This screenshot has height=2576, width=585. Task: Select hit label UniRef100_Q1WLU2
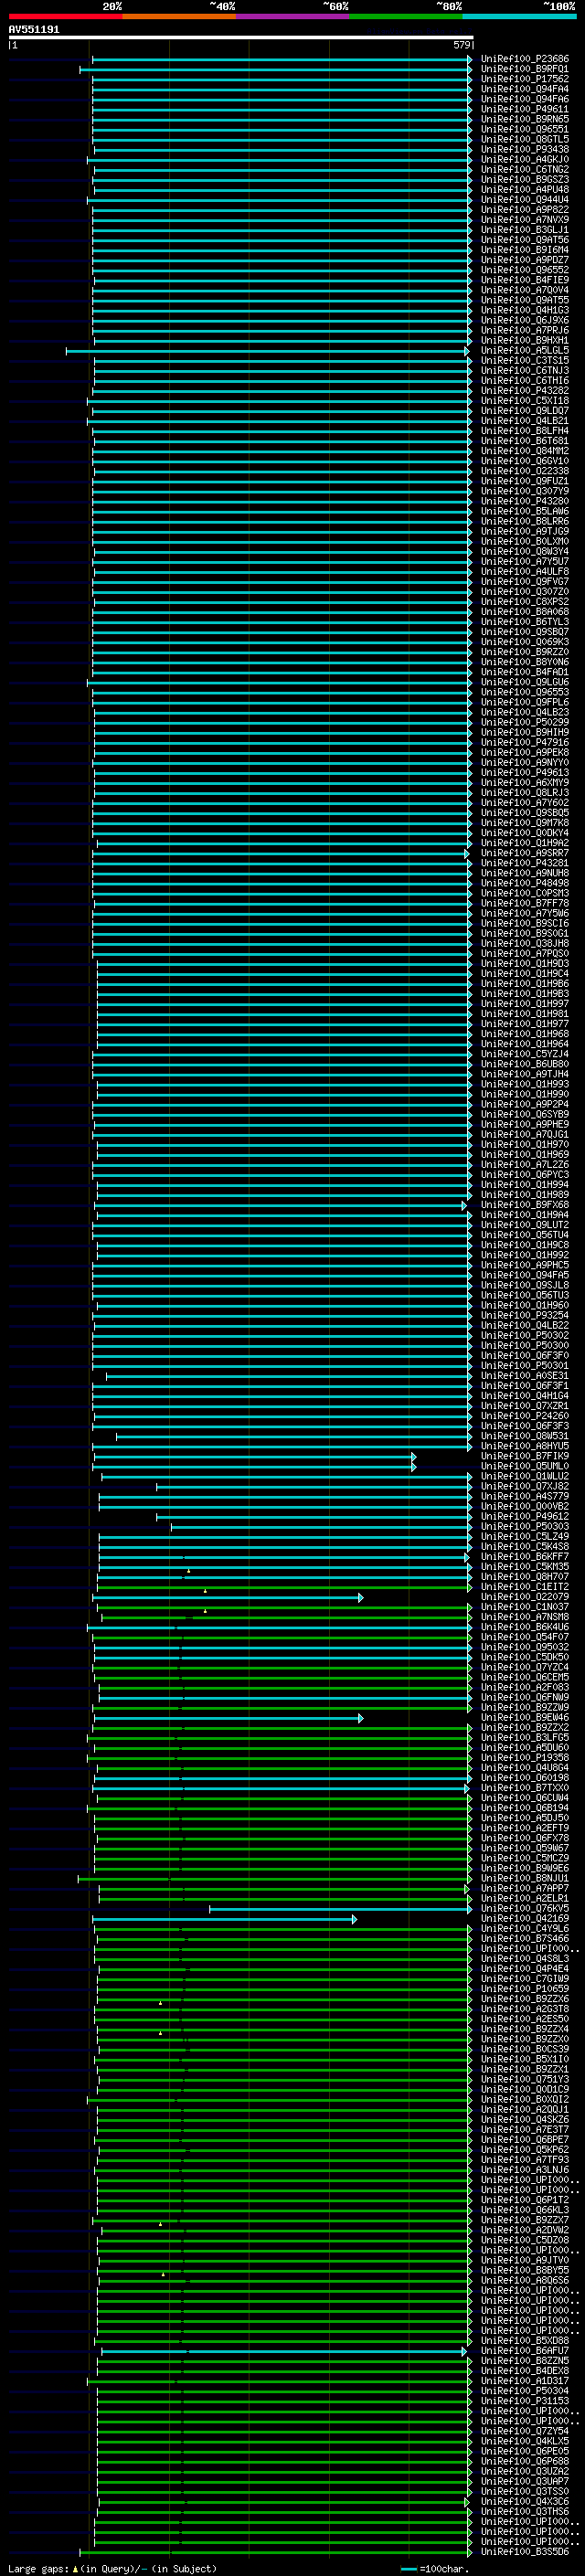524,1476
